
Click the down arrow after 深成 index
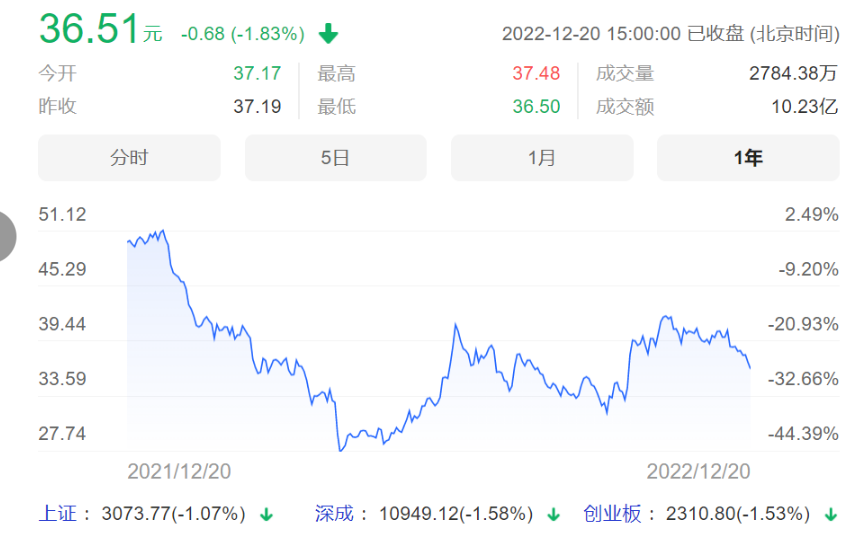pos(553,515)
